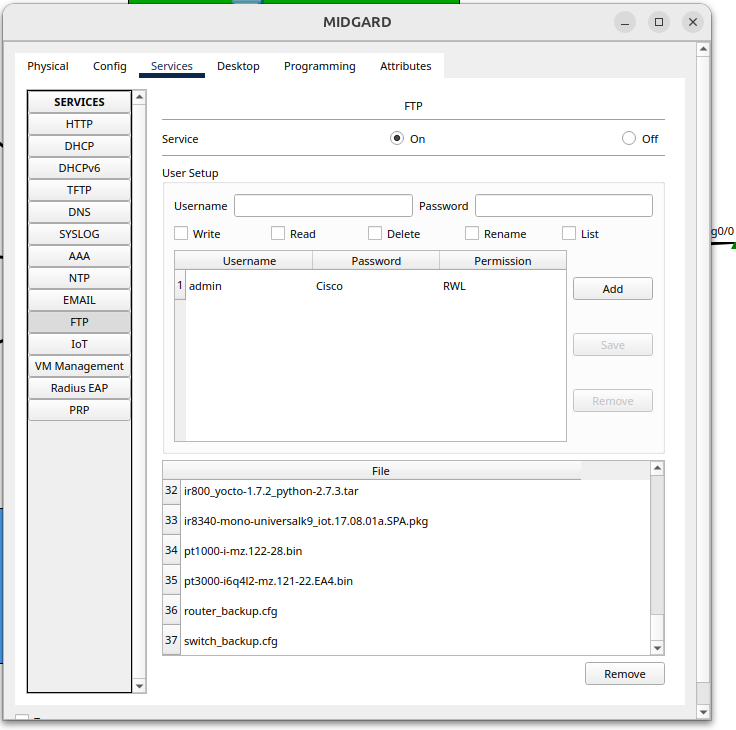Select the FTP service entry
The image size is (736, 730).
click(79, 323)
